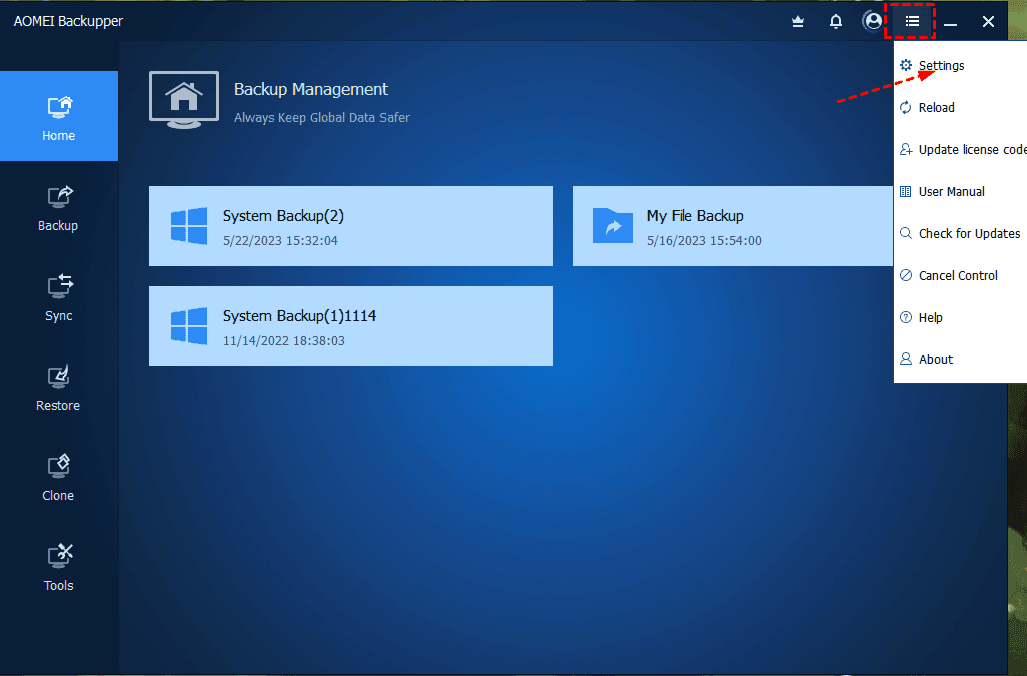Viewport: 1027px width, 676px height.
Task: Open the Restore section in sidebar
Action: coord(58,389)
